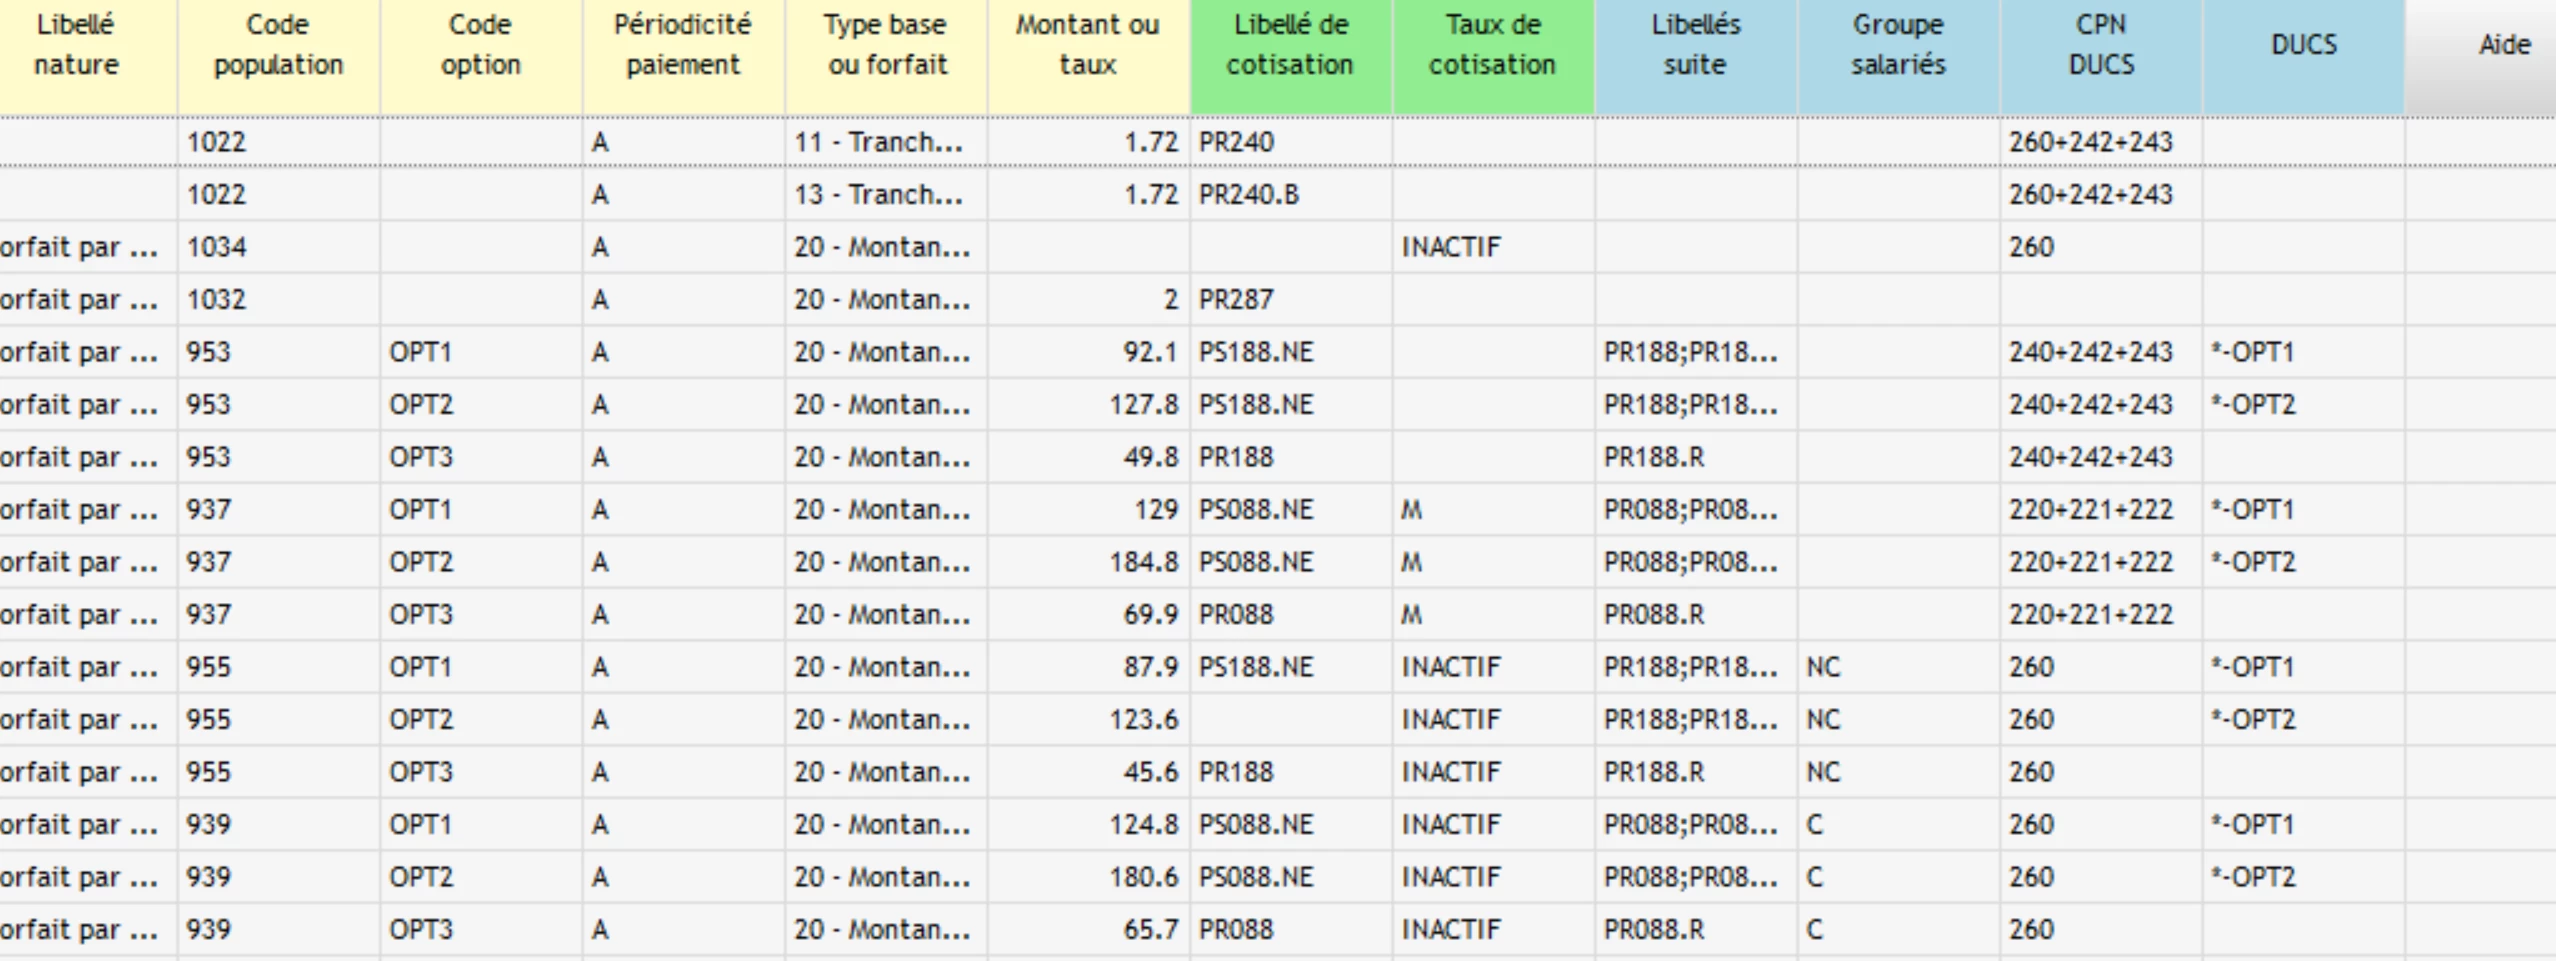
Task: Click the amount 123.6 cell
Action: click(1088, 719)
